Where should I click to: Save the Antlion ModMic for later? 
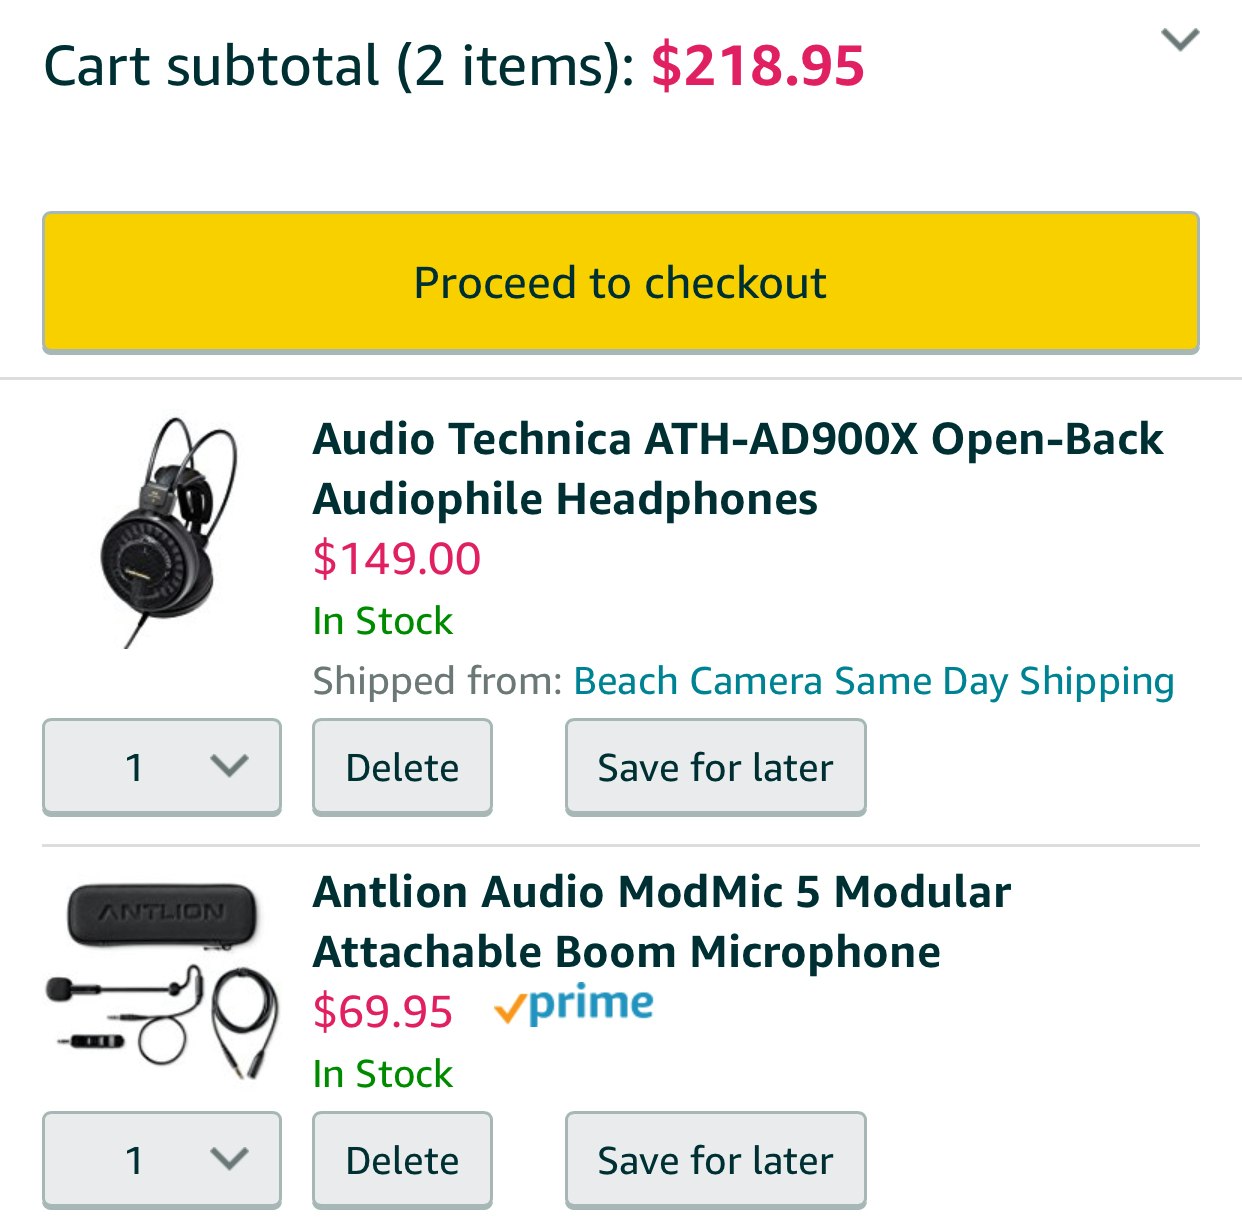pos(715,1160)
